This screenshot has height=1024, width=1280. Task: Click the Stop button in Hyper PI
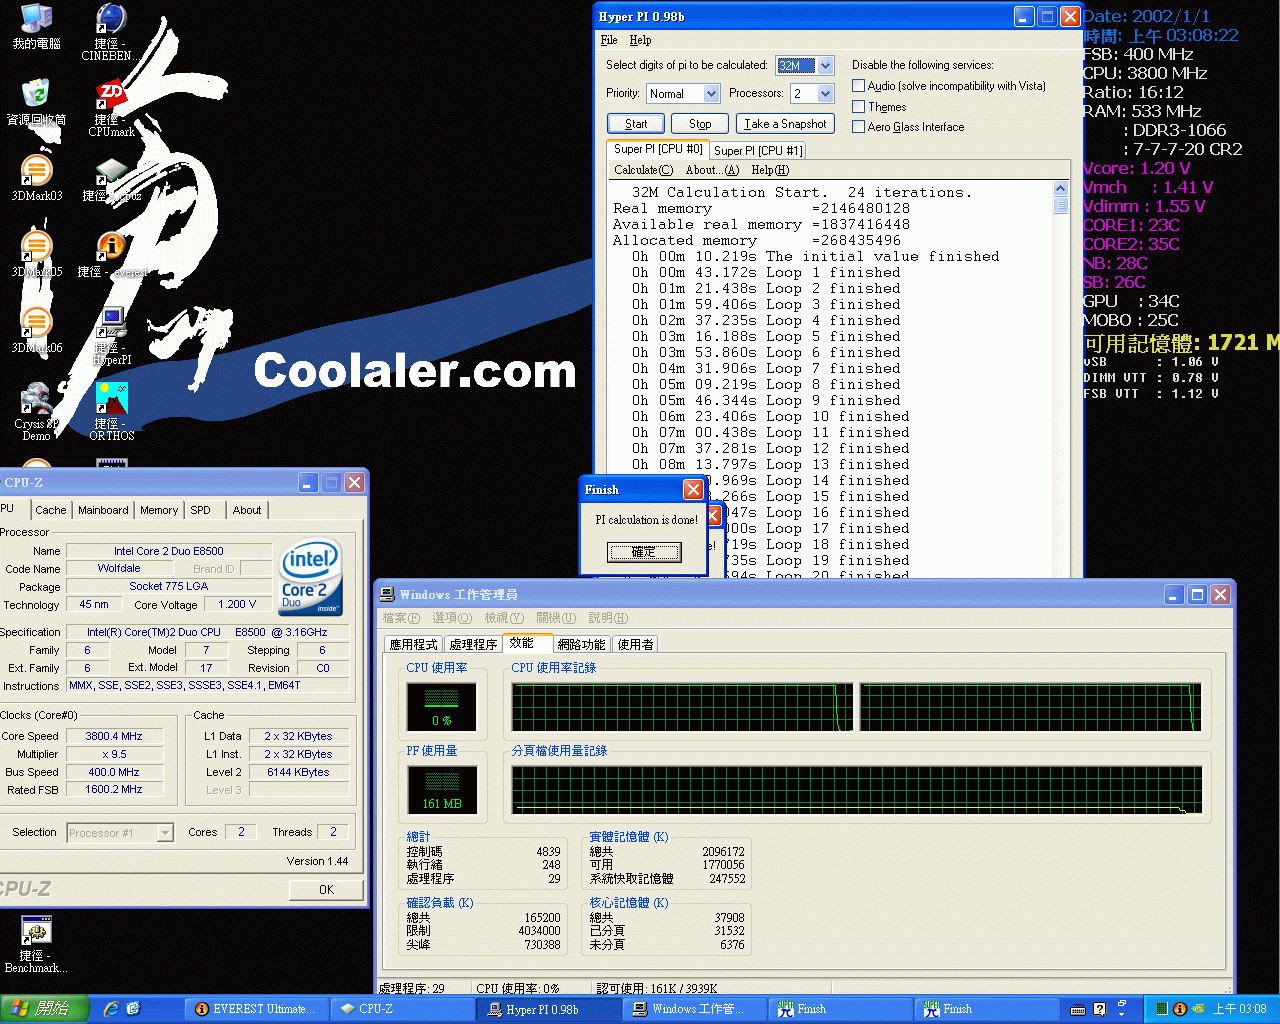[700, 124]
